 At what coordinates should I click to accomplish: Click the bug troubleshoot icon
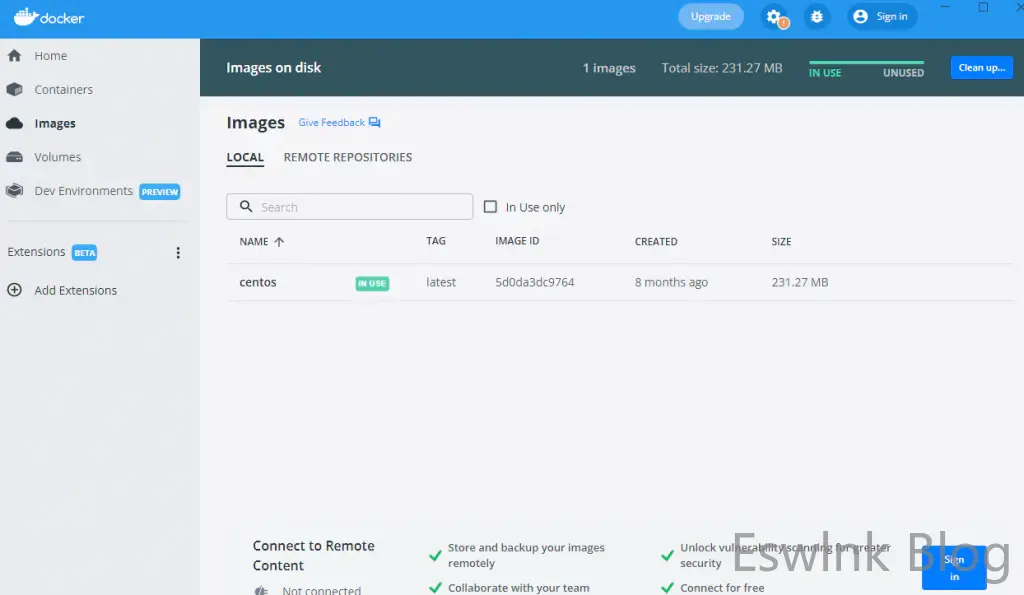(817, 17)
